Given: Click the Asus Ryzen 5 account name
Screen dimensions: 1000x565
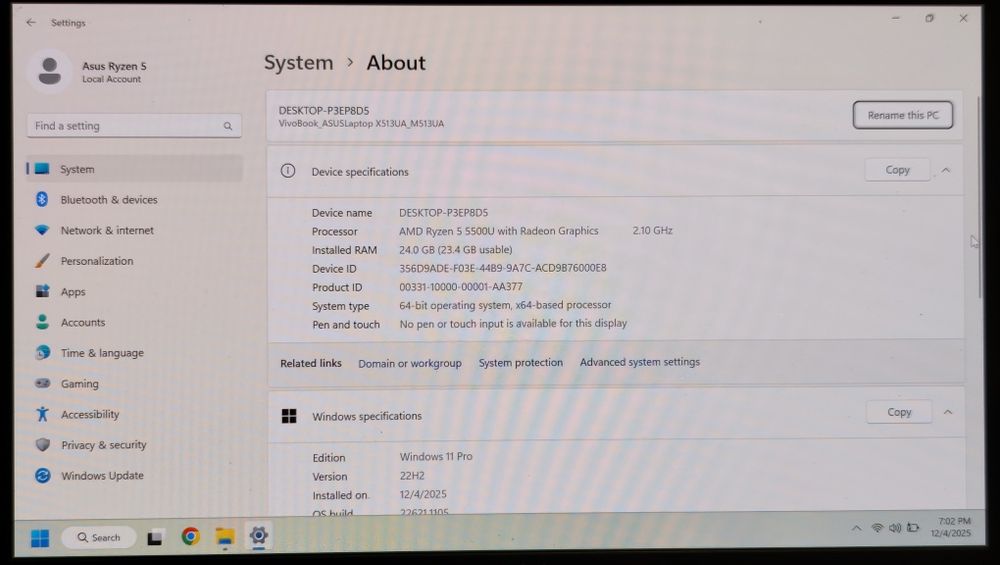Looking at the screenshot, I should click(x=114, y=66).
